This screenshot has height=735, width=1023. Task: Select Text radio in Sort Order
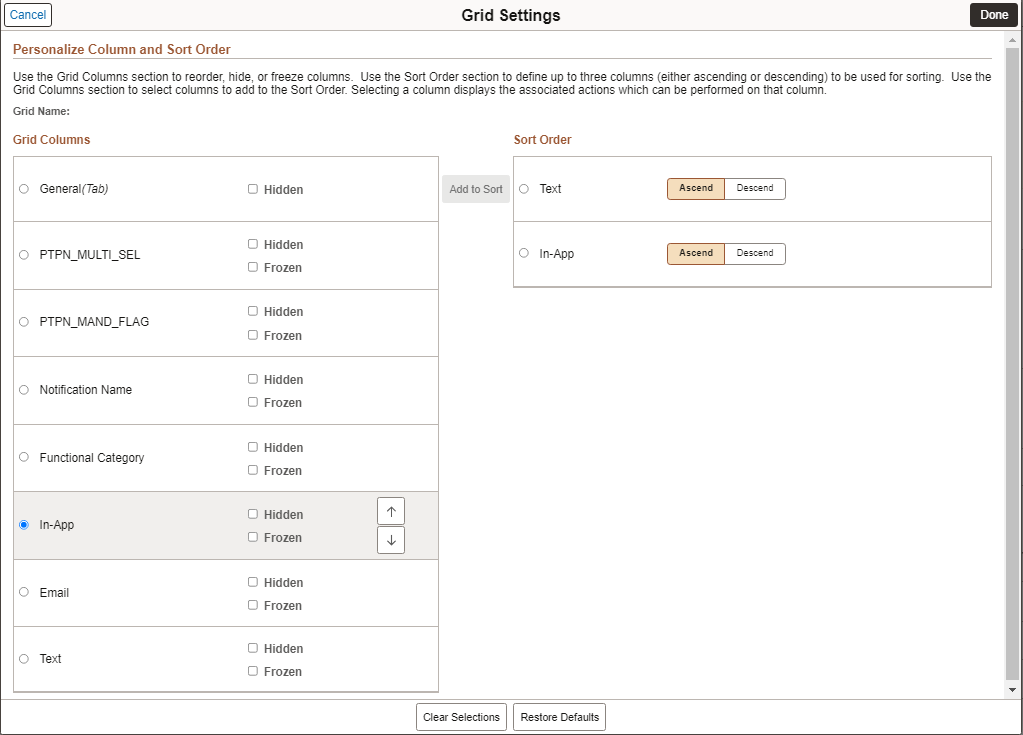[524, 188]
